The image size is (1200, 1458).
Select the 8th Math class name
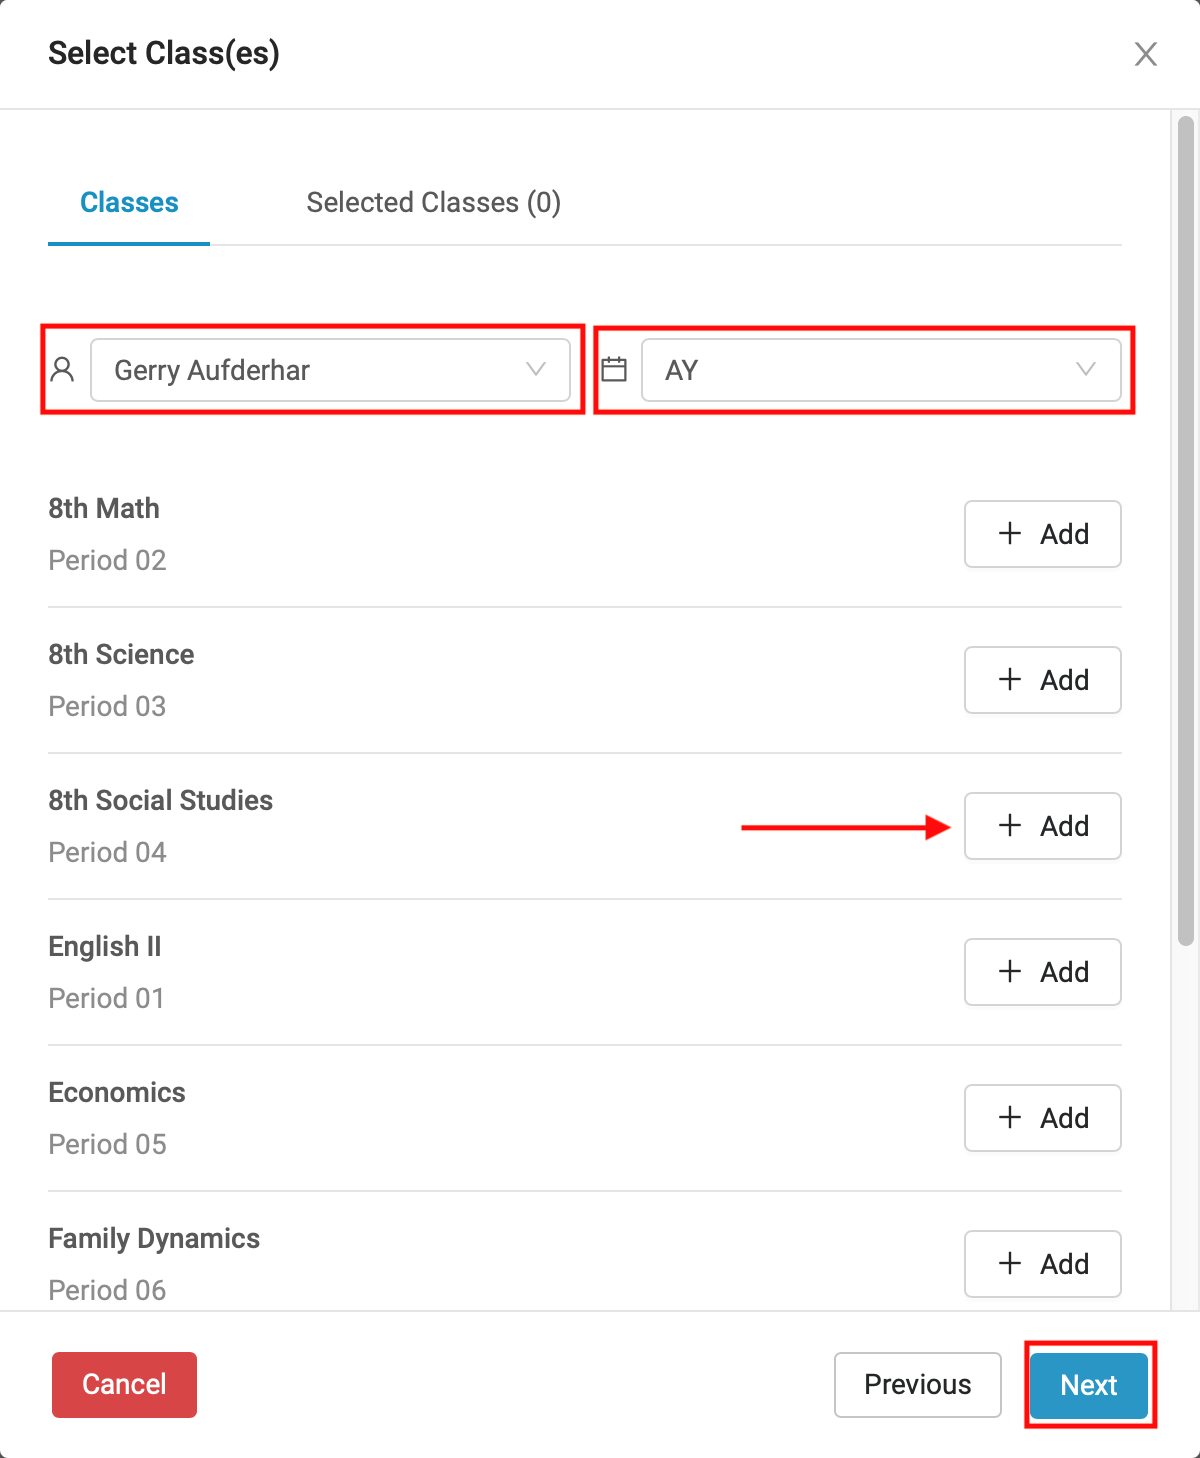pos(104,509)
